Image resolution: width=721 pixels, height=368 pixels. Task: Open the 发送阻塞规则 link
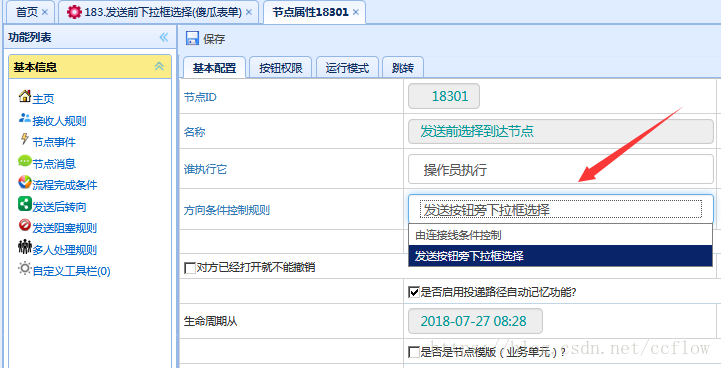point(65,228)
